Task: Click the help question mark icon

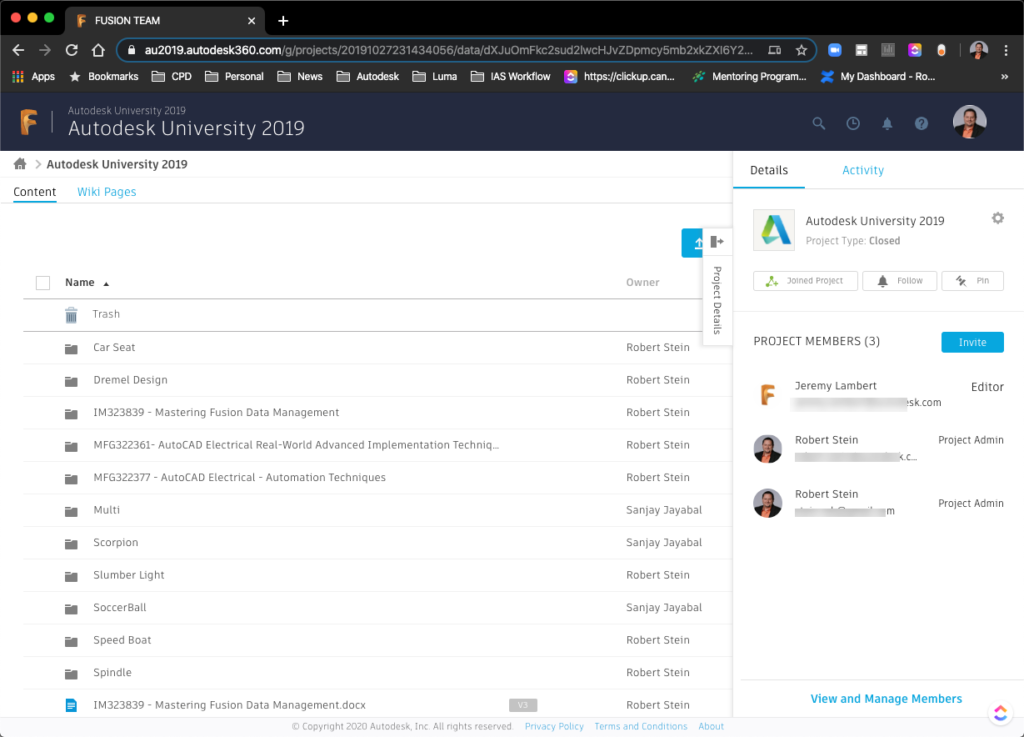Action: click(921, 124)
